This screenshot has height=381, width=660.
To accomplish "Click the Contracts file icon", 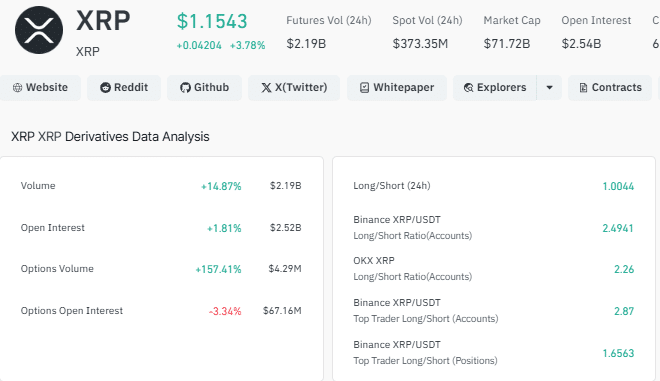I will coord(583,88).
